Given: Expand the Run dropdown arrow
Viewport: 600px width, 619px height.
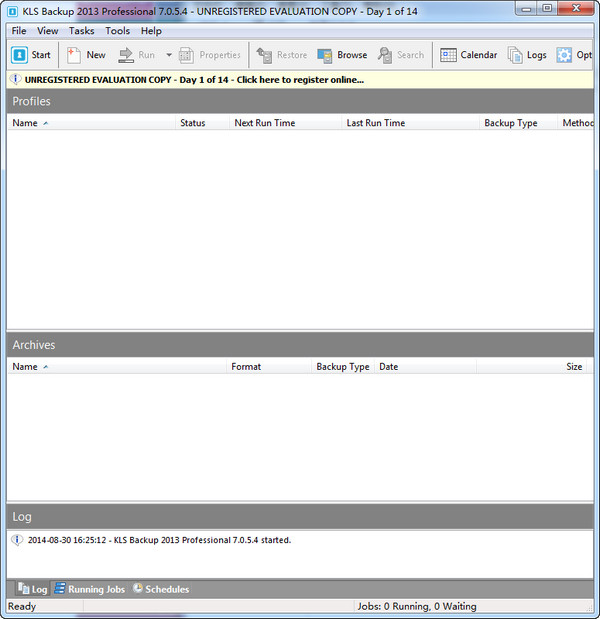Looking at the screenshot, I should [x=169, y=55].
